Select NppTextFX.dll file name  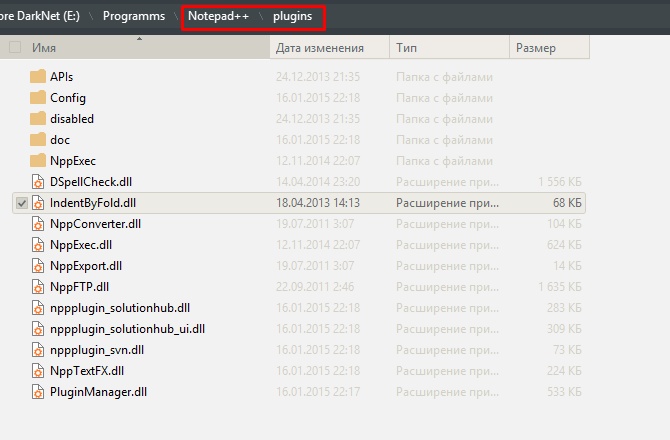click(87, 371)
